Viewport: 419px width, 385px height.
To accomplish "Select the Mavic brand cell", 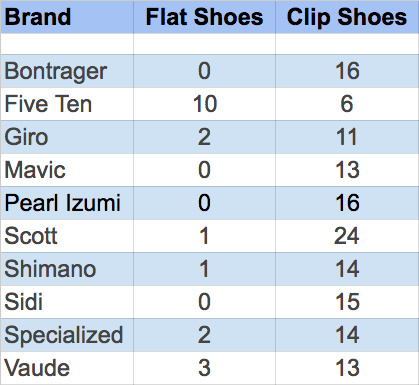I will click(67, 170).
